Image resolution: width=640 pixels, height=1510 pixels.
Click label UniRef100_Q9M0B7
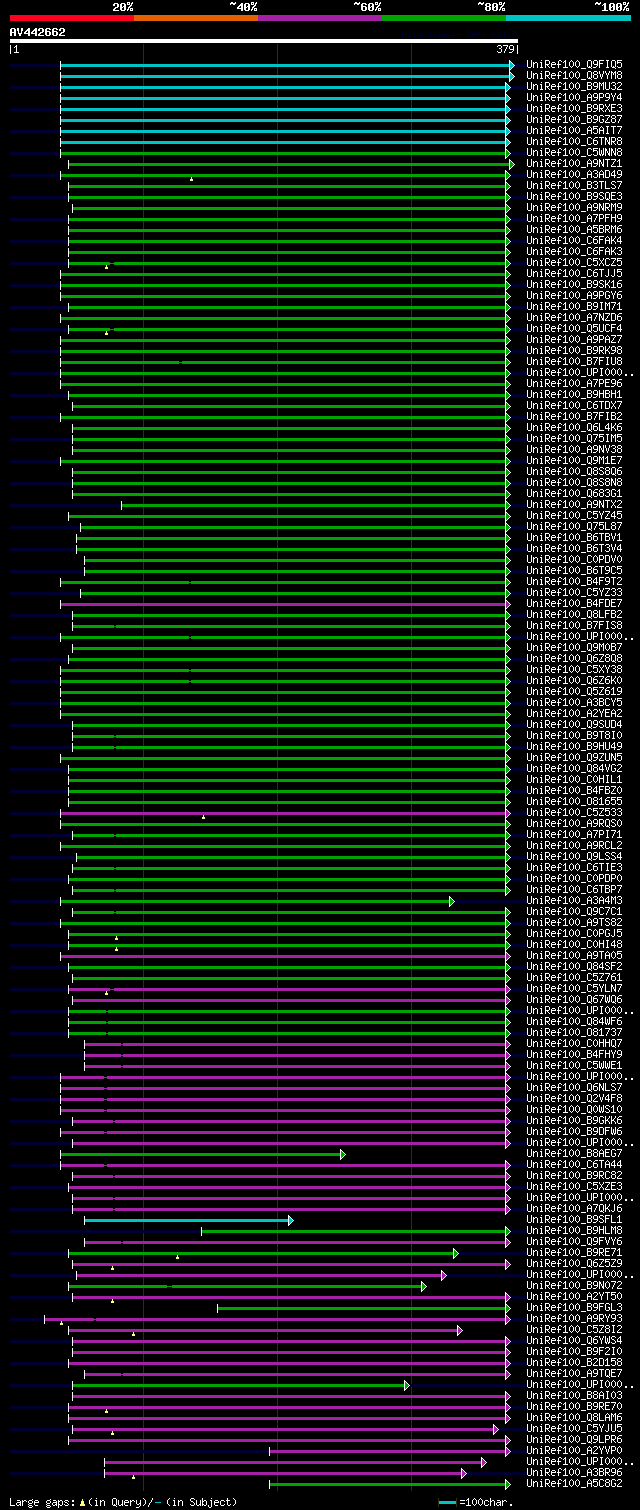click(x=574, y=647)
